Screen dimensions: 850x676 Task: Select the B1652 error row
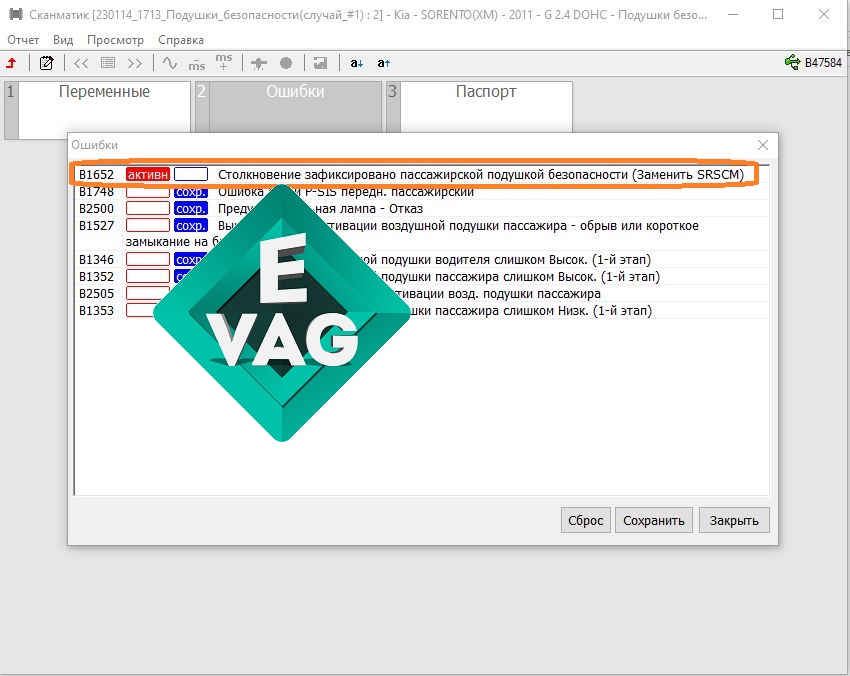point(421,175)
